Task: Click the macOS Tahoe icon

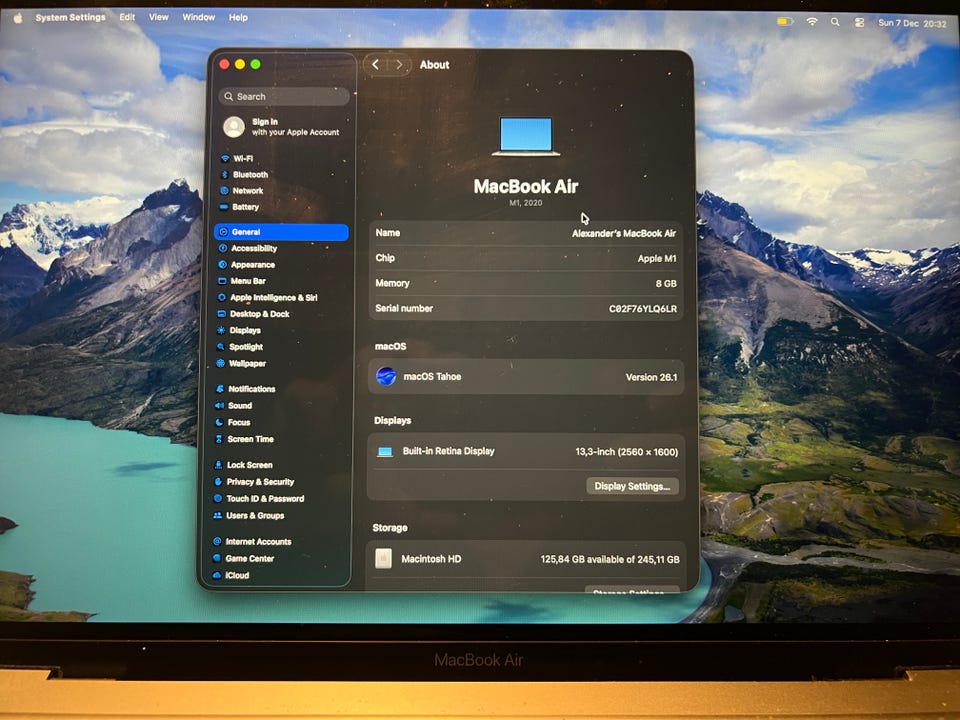Action: [x=386, y=376]
